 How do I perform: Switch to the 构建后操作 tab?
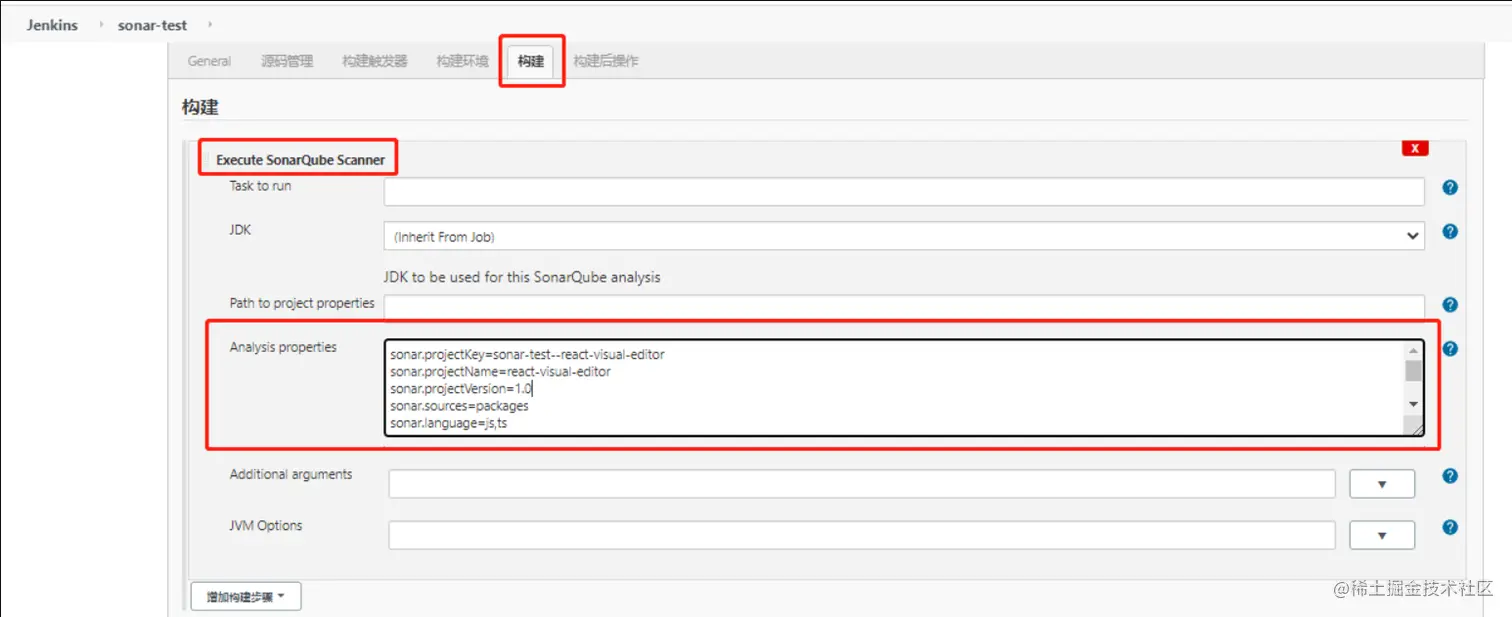pos(606,61)
